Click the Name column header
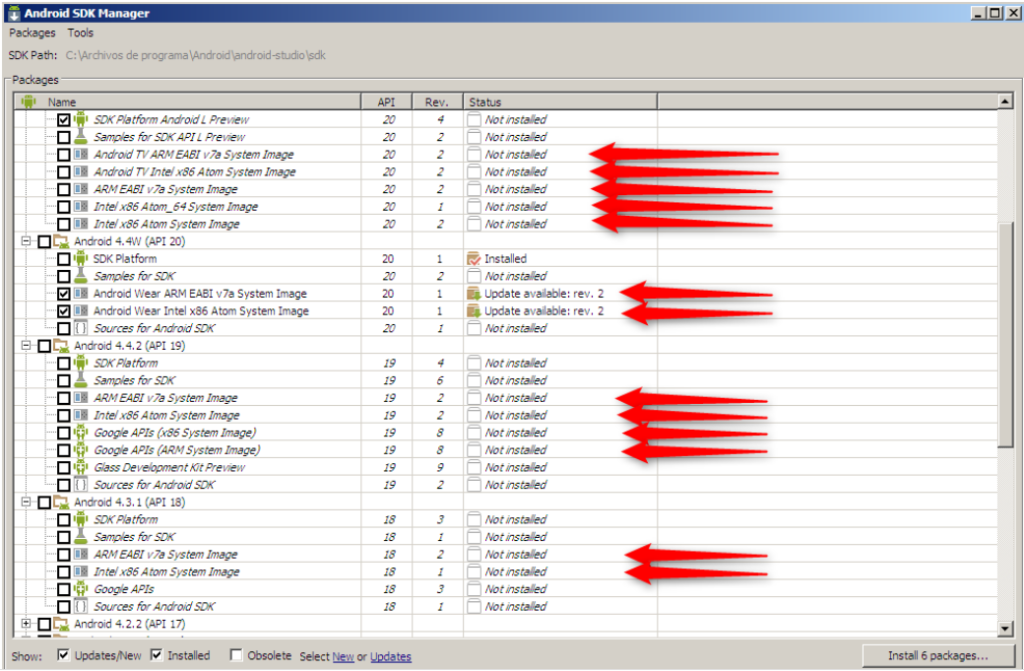This screenshot has height=671, width=1024. (188, 101)
